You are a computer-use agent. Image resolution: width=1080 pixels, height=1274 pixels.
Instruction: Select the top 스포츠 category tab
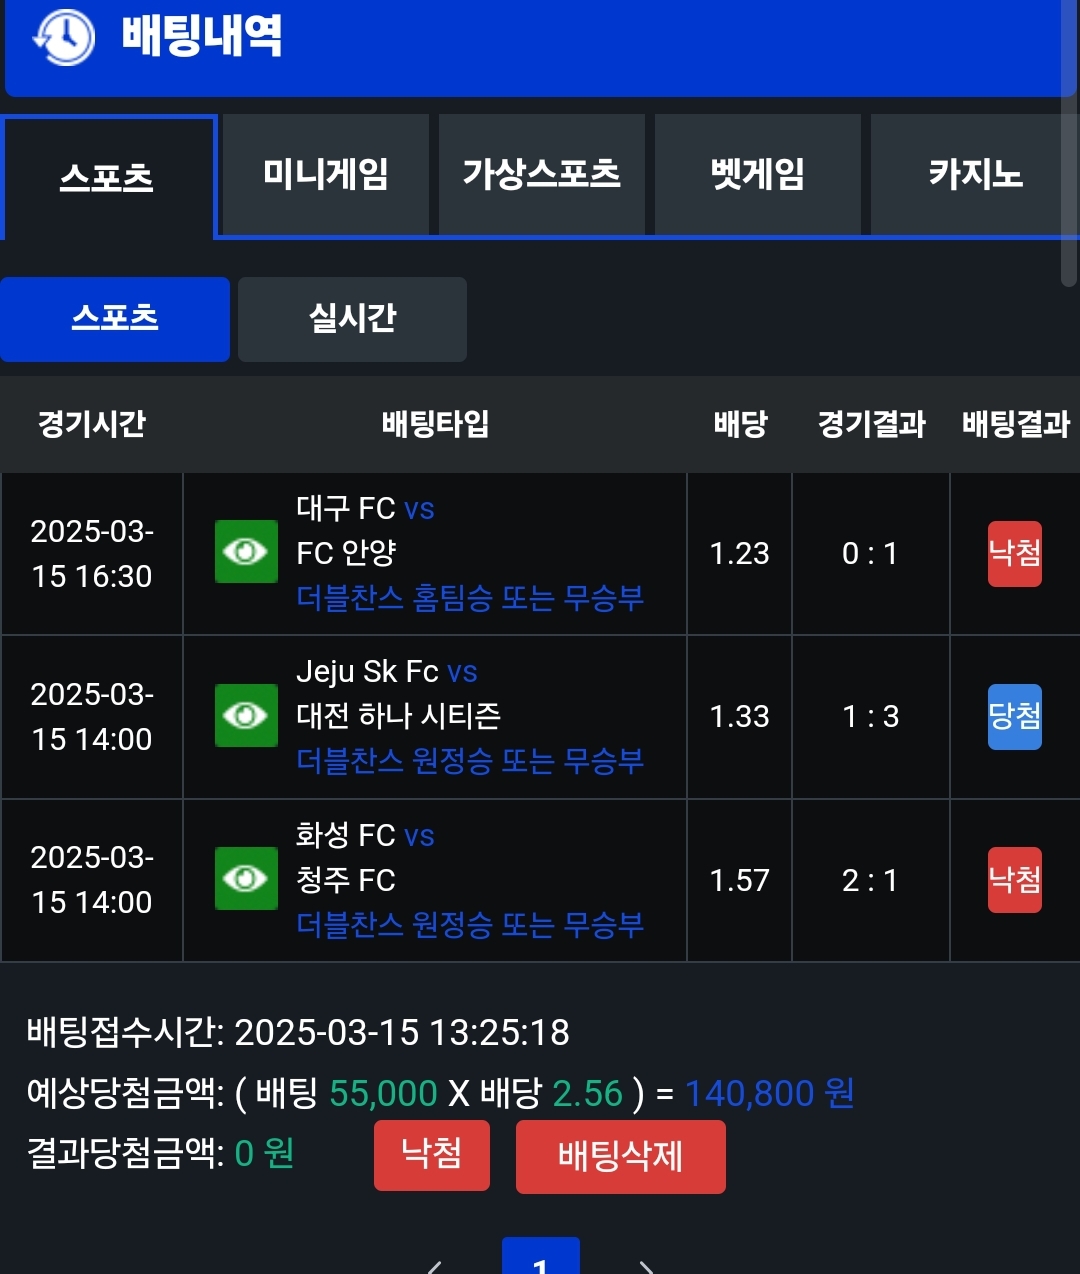[107, 178]
